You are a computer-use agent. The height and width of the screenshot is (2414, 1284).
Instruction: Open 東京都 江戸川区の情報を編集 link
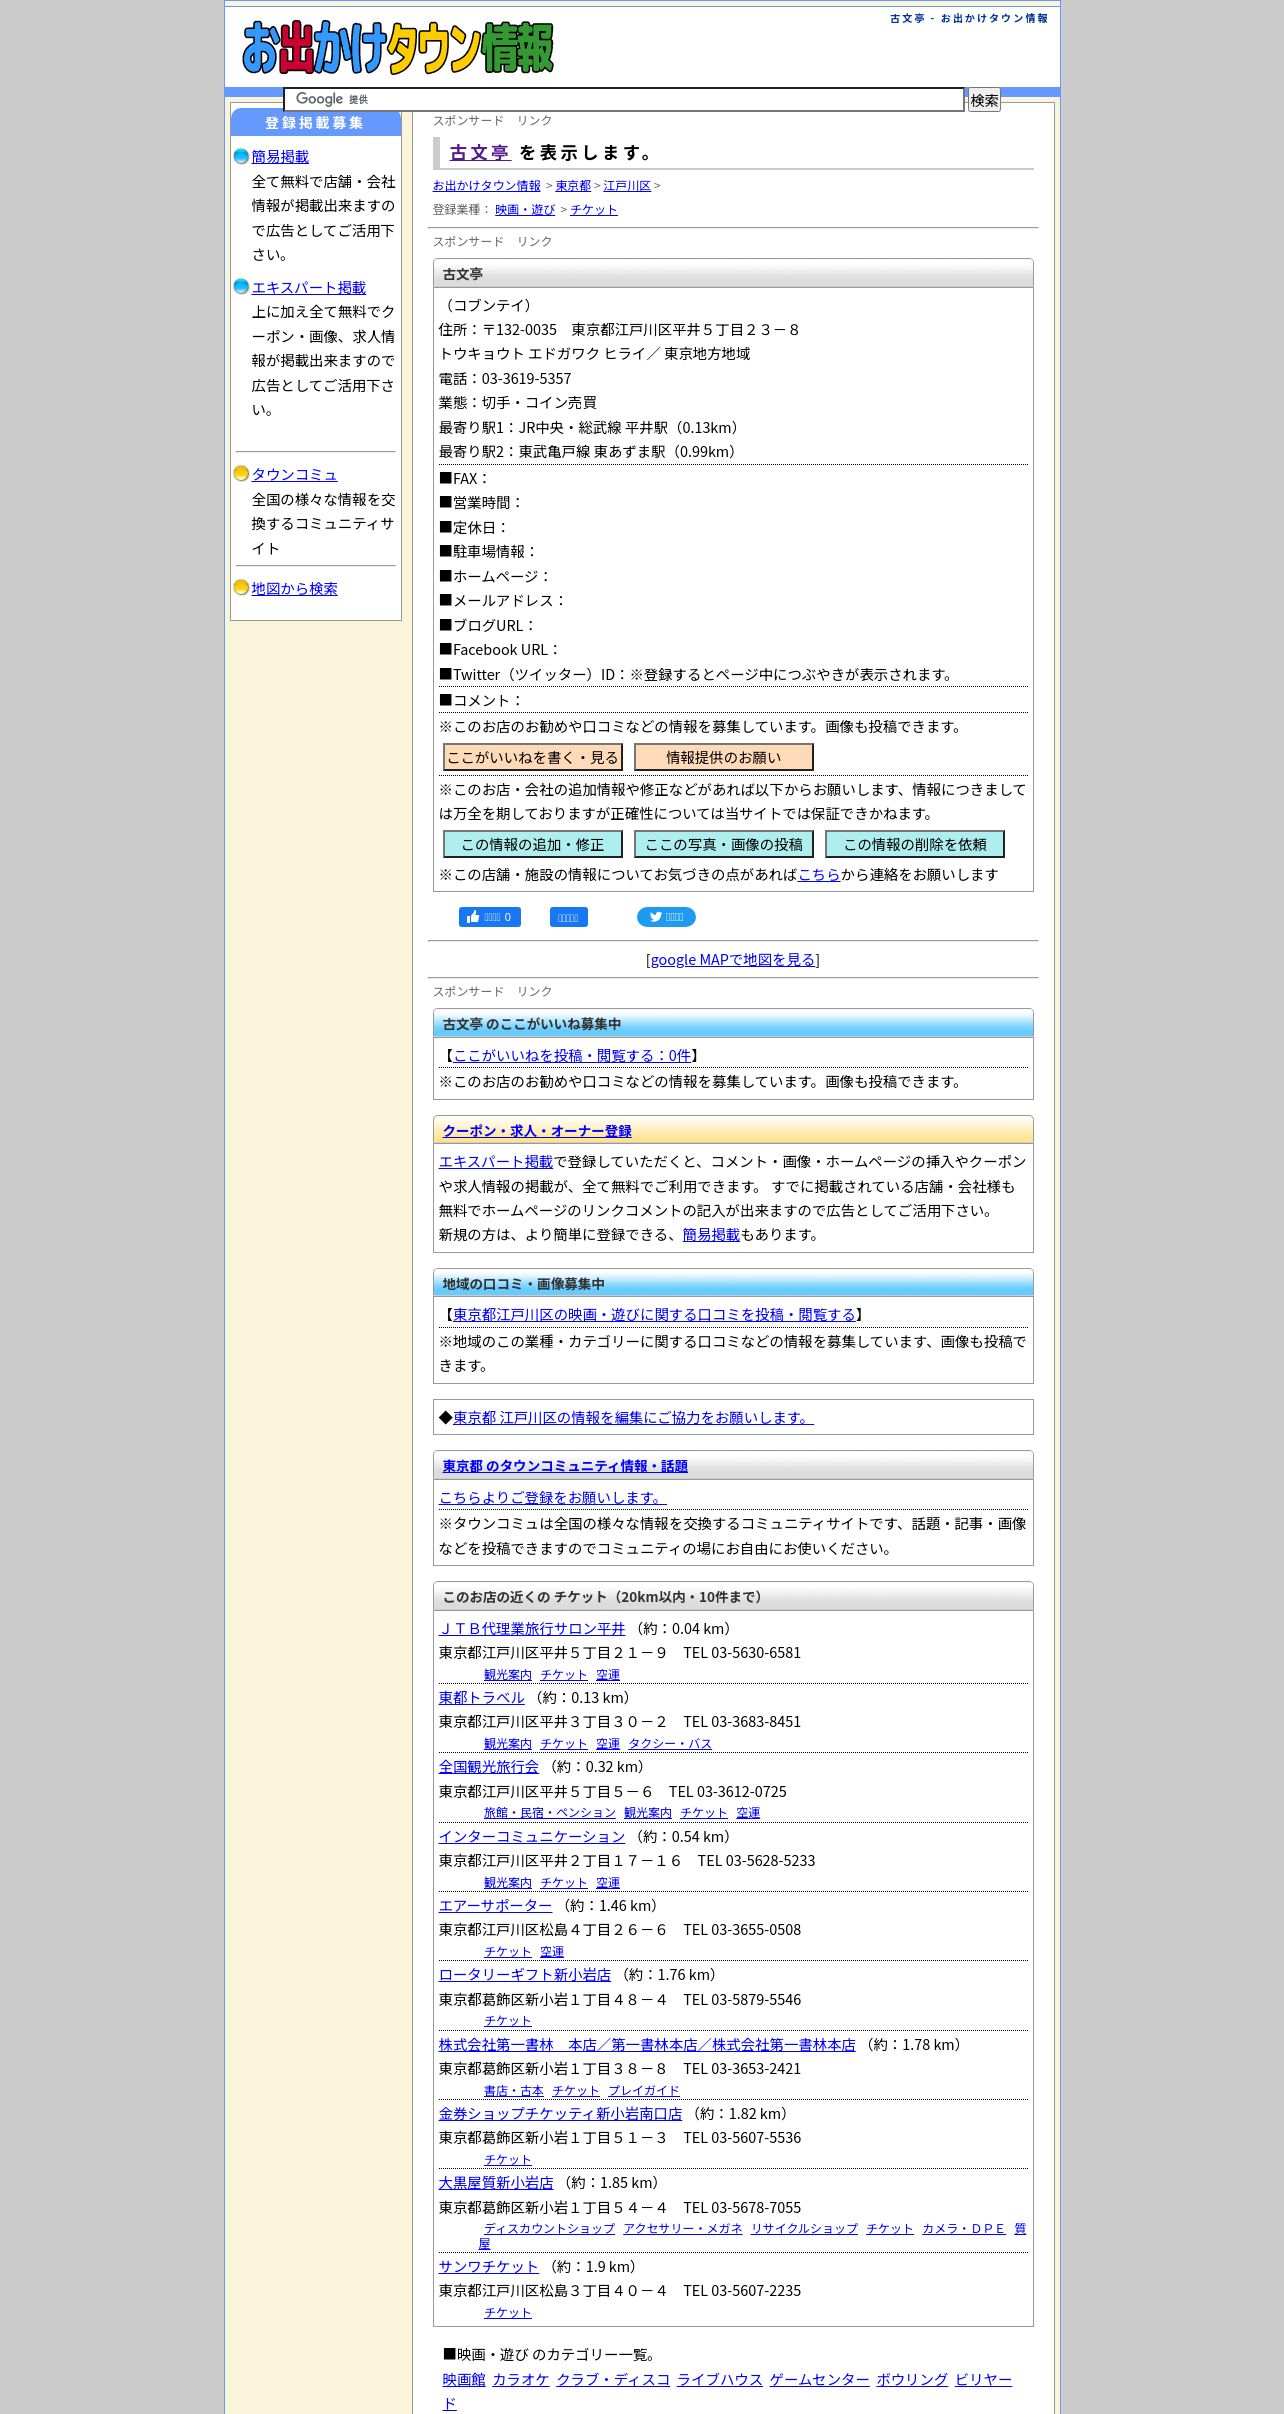click(x=634, y=1418)
